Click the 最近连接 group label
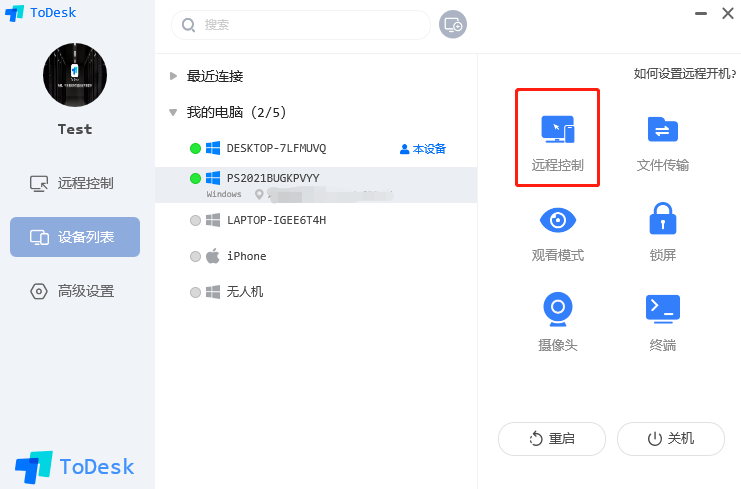The width and height of the screenshot is (741, 489). tap(215, 76)
